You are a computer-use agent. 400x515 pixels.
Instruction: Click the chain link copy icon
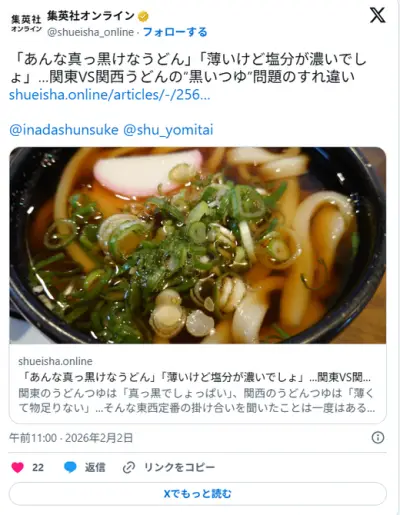[129, 467]
